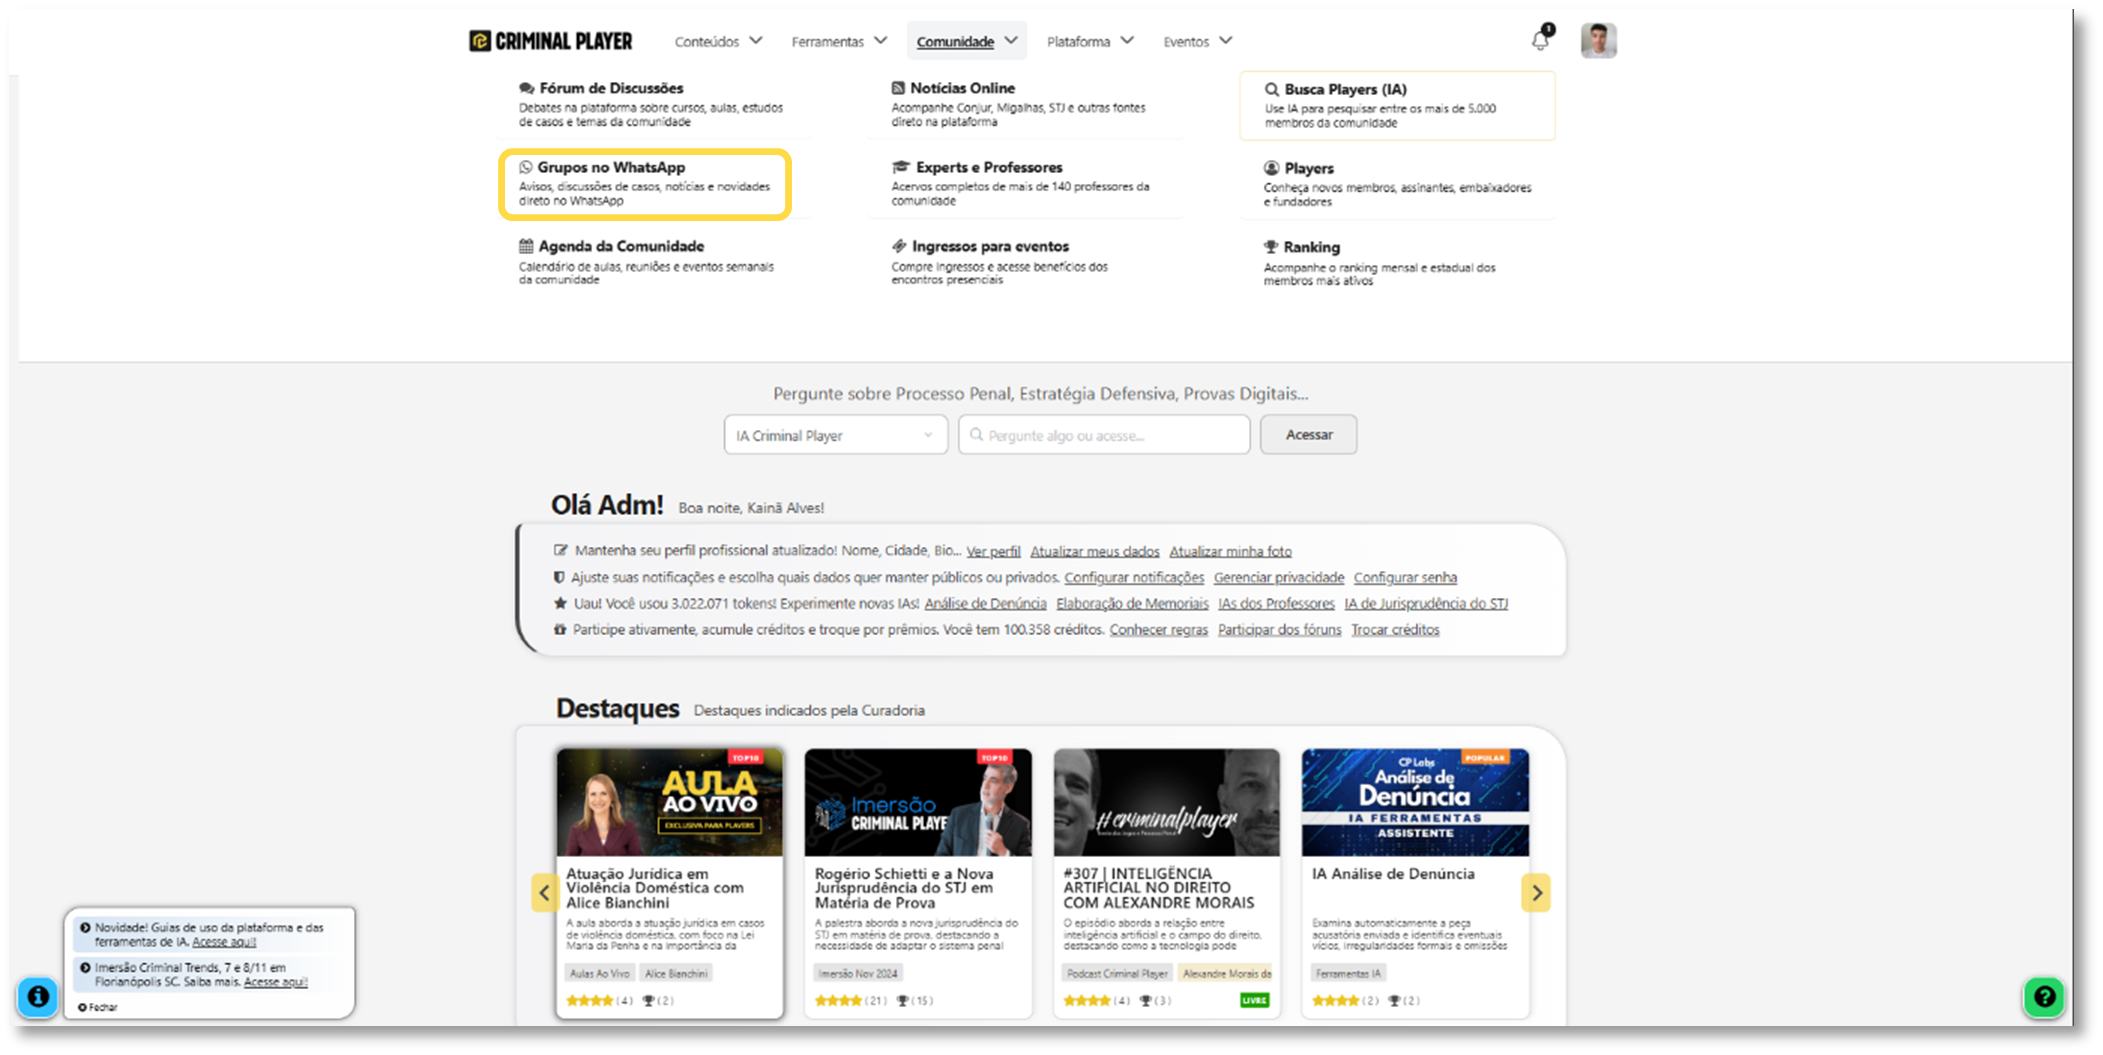The height and width of the screenshot is (1055, 2103).
Task: Click the green help question mark icon
Action: (2044, 996)
